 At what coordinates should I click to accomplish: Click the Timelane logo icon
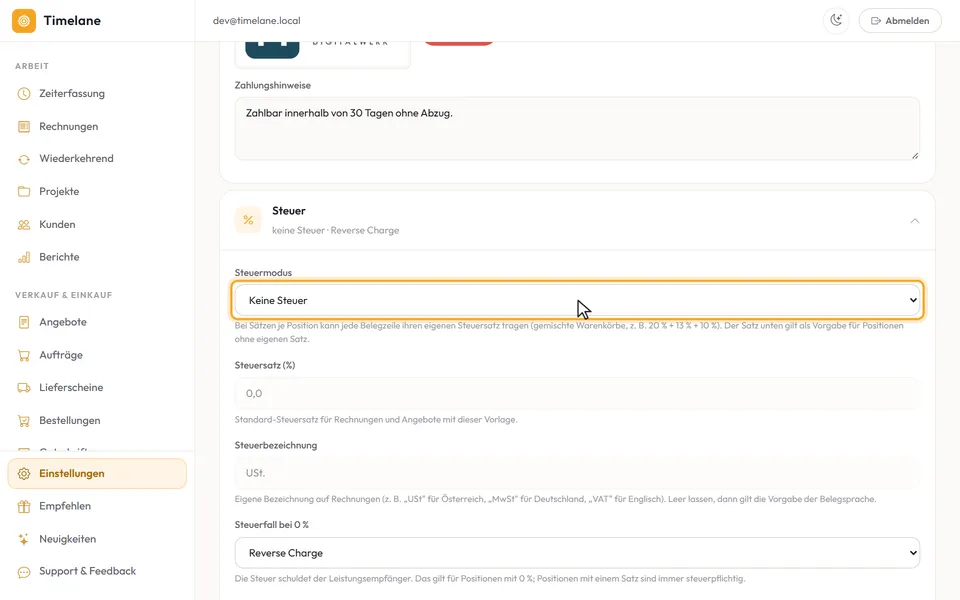click(24, 21)
